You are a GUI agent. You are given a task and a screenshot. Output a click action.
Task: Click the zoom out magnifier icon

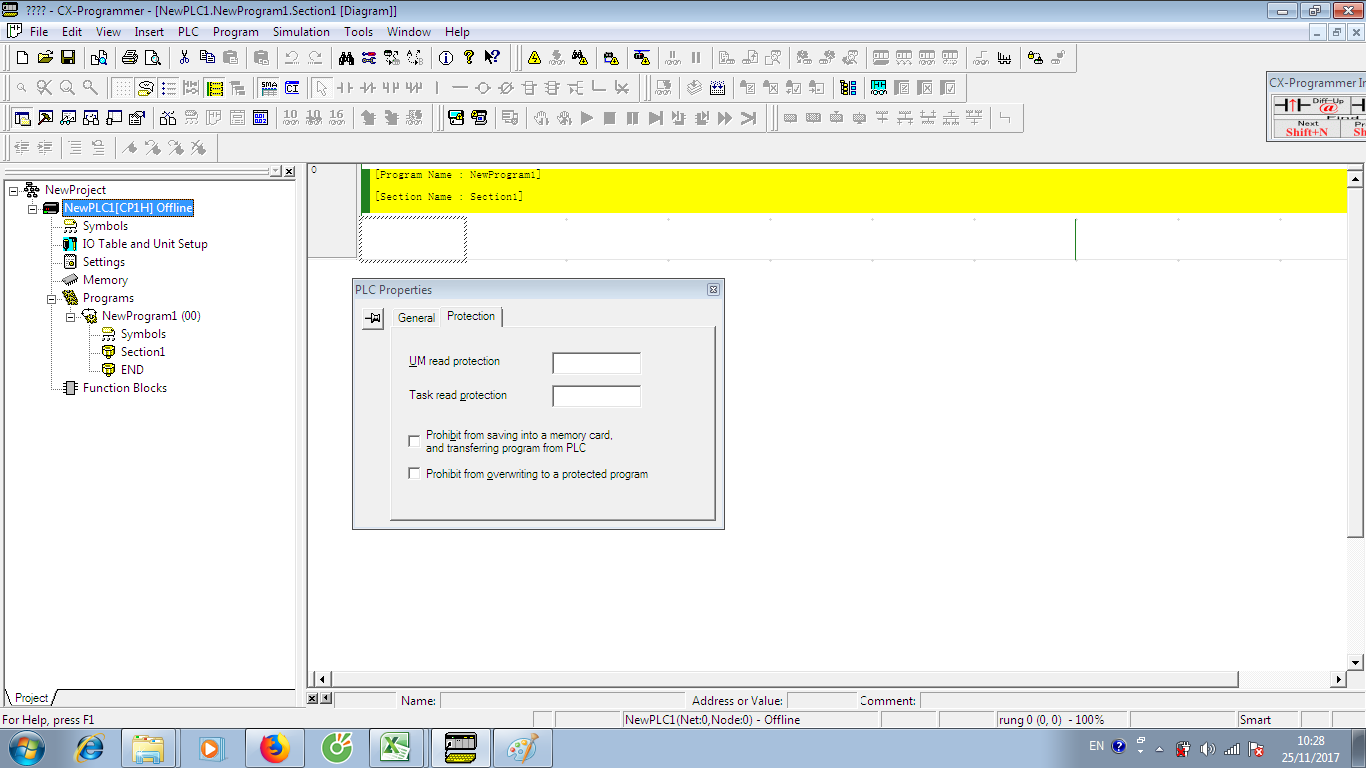click(x=21, y=88)
